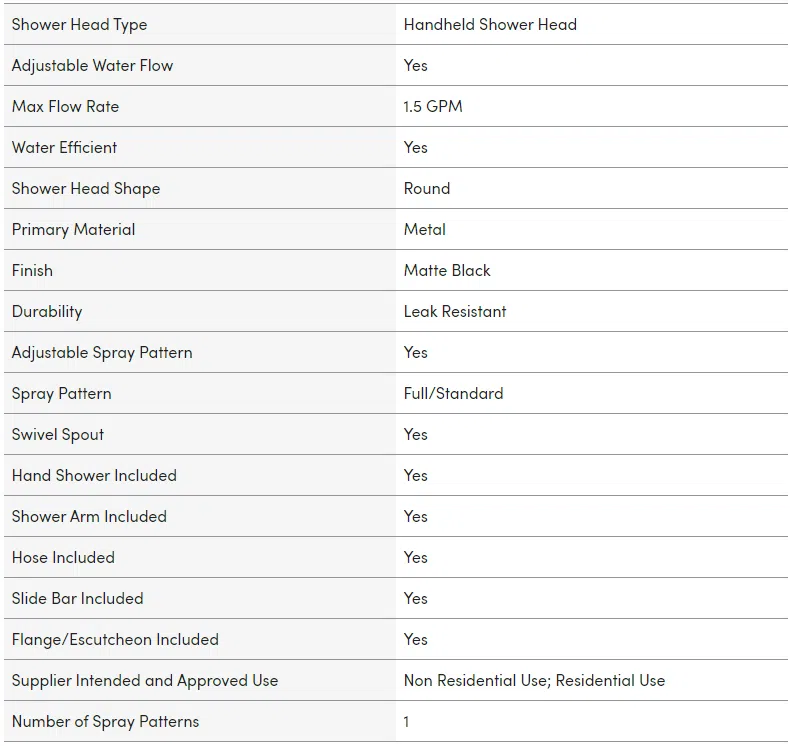The height and width of the screenshot is (746, 799).
Task: Click the Water Efficient row label
Action: click(x=64, y=148)
